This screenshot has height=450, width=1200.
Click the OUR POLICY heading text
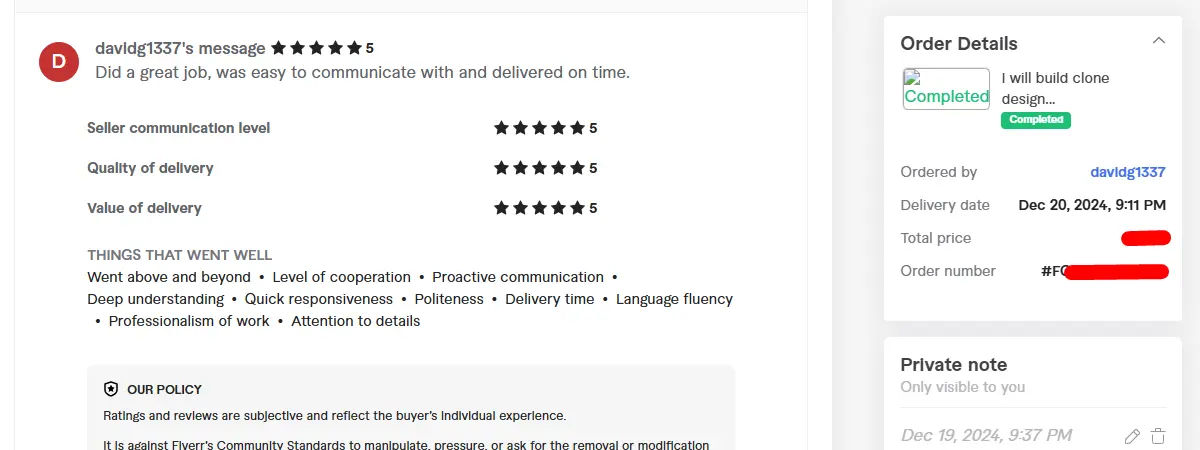point(164,389)
